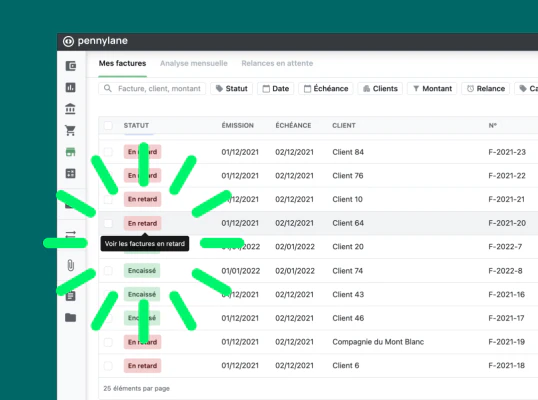Open the paperclip attachments icon
Screen dimensions: 538x400
[70, 265]
